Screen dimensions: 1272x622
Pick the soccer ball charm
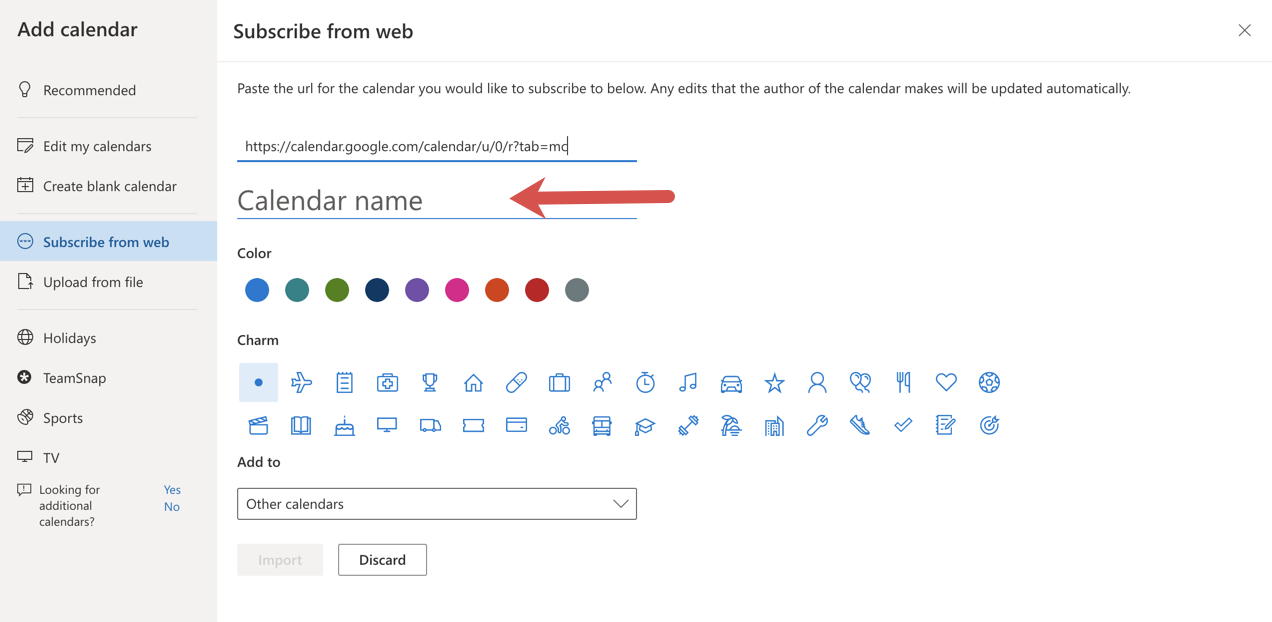989,382
